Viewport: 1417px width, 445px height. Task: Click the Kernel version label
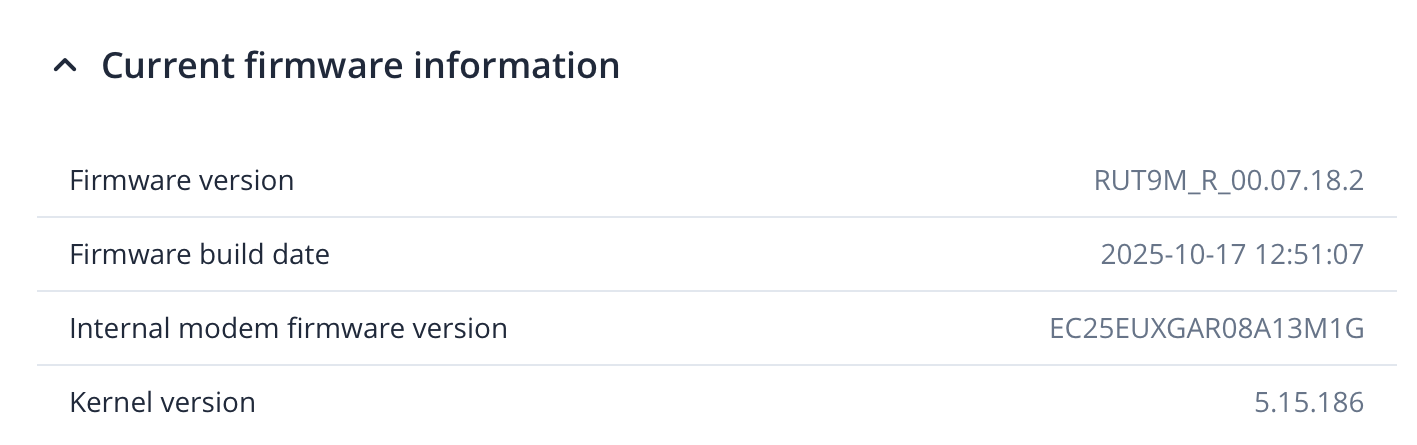[x=162, y=402]
